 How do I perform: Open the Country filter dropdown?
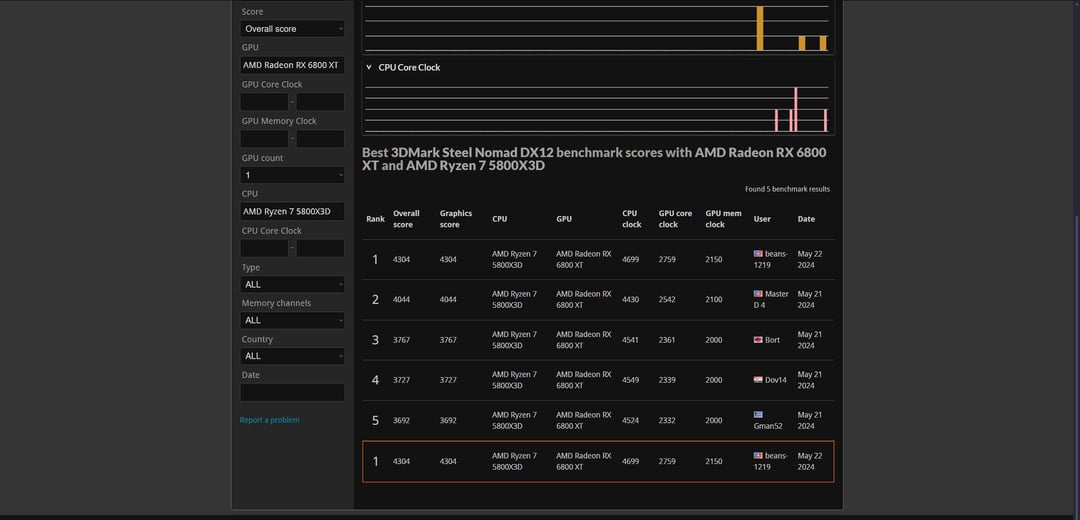pyautogui.click(x=292, y=356)
